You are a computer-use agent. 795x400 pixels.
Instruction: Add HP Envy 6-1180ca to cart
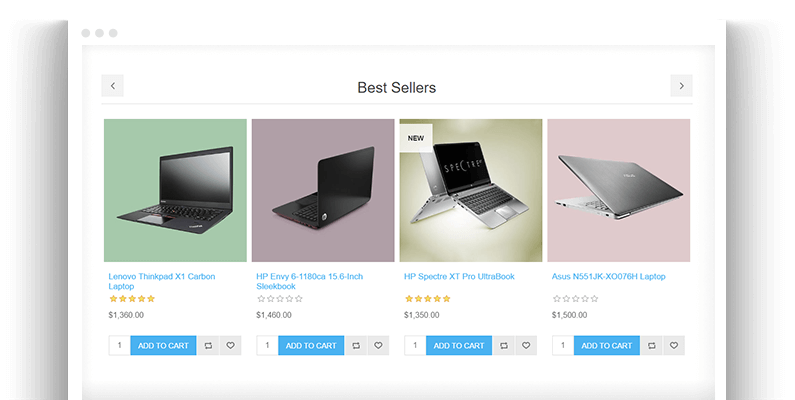pyautogui.click(x=311, y=345)
